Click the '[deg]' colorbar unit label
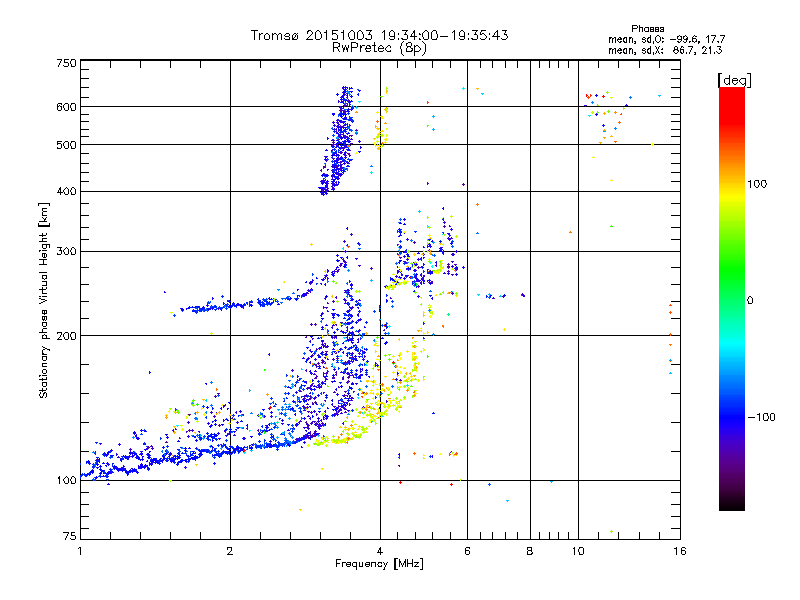The image size is (800, 600). pyautogui.click(x=734, y=80)
